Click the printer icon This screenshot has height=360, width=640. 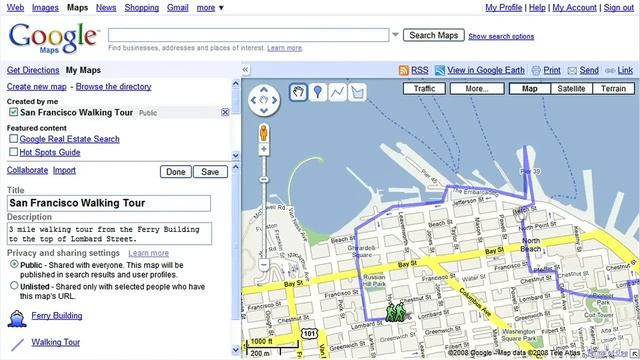[x=536, y=71]
